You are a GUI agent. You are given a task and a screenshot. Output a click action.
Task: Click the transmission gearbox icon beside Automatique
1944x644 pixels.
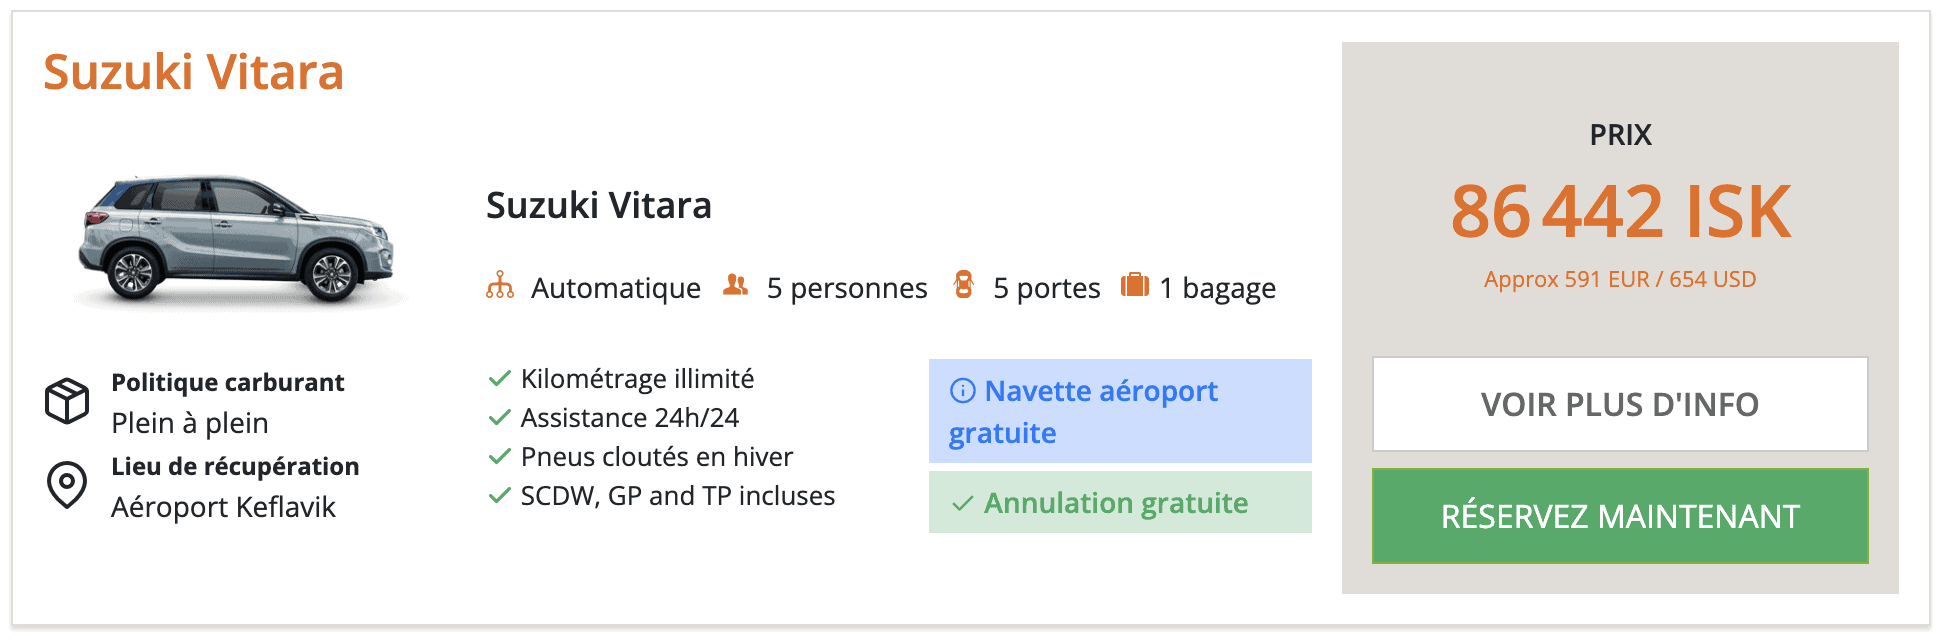tap(500, 286)
